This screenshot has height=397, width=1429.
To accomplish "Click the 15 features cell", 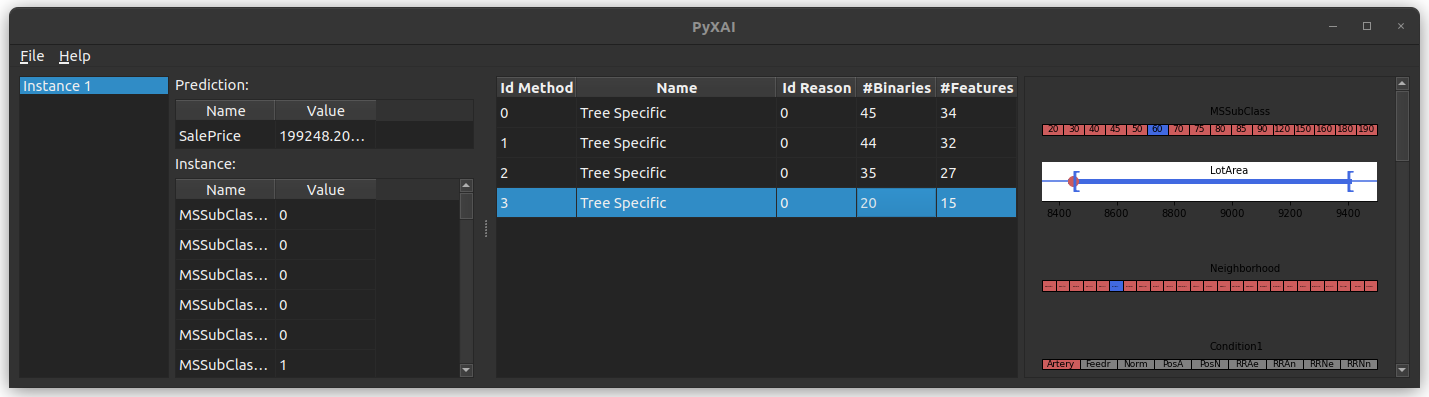I will (x=976, y=203).
